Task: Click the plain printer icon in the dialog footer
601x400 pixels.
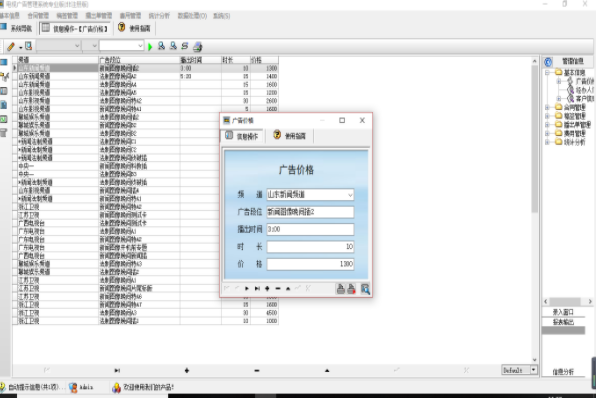Action: [340, 289]
